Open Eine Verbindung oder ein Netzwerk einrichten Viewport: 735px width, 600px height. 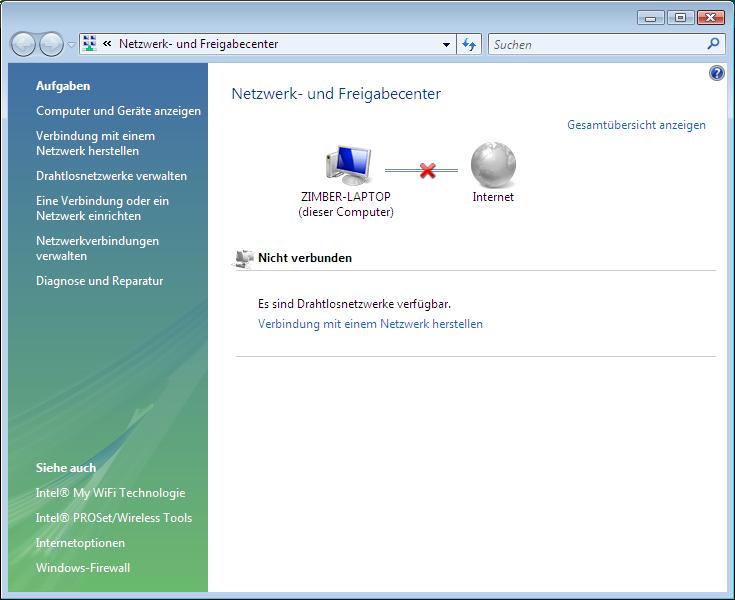point(102,208)
